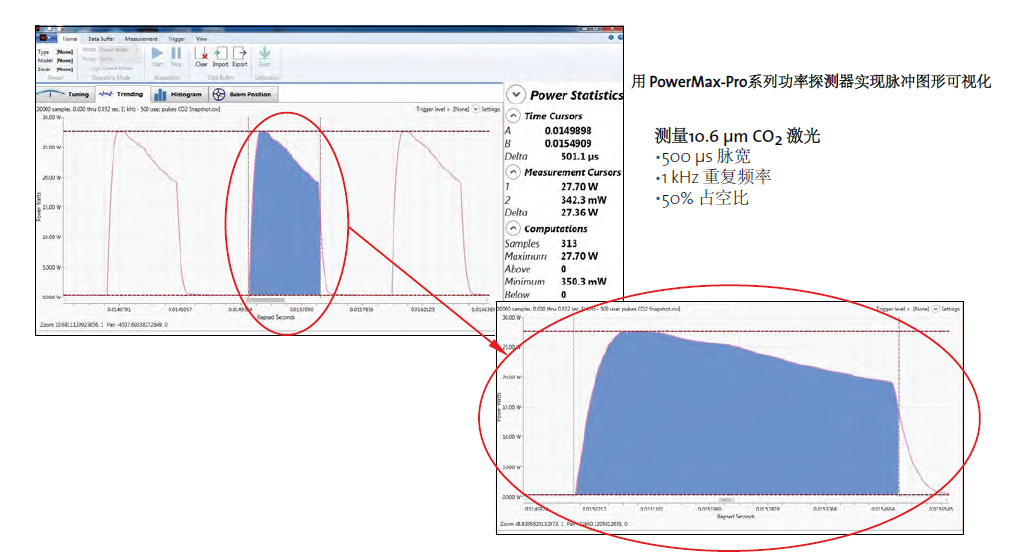Open the Data Buffer ribbon tab
This screenshot has width=1019, height=555.
point(101,39)
